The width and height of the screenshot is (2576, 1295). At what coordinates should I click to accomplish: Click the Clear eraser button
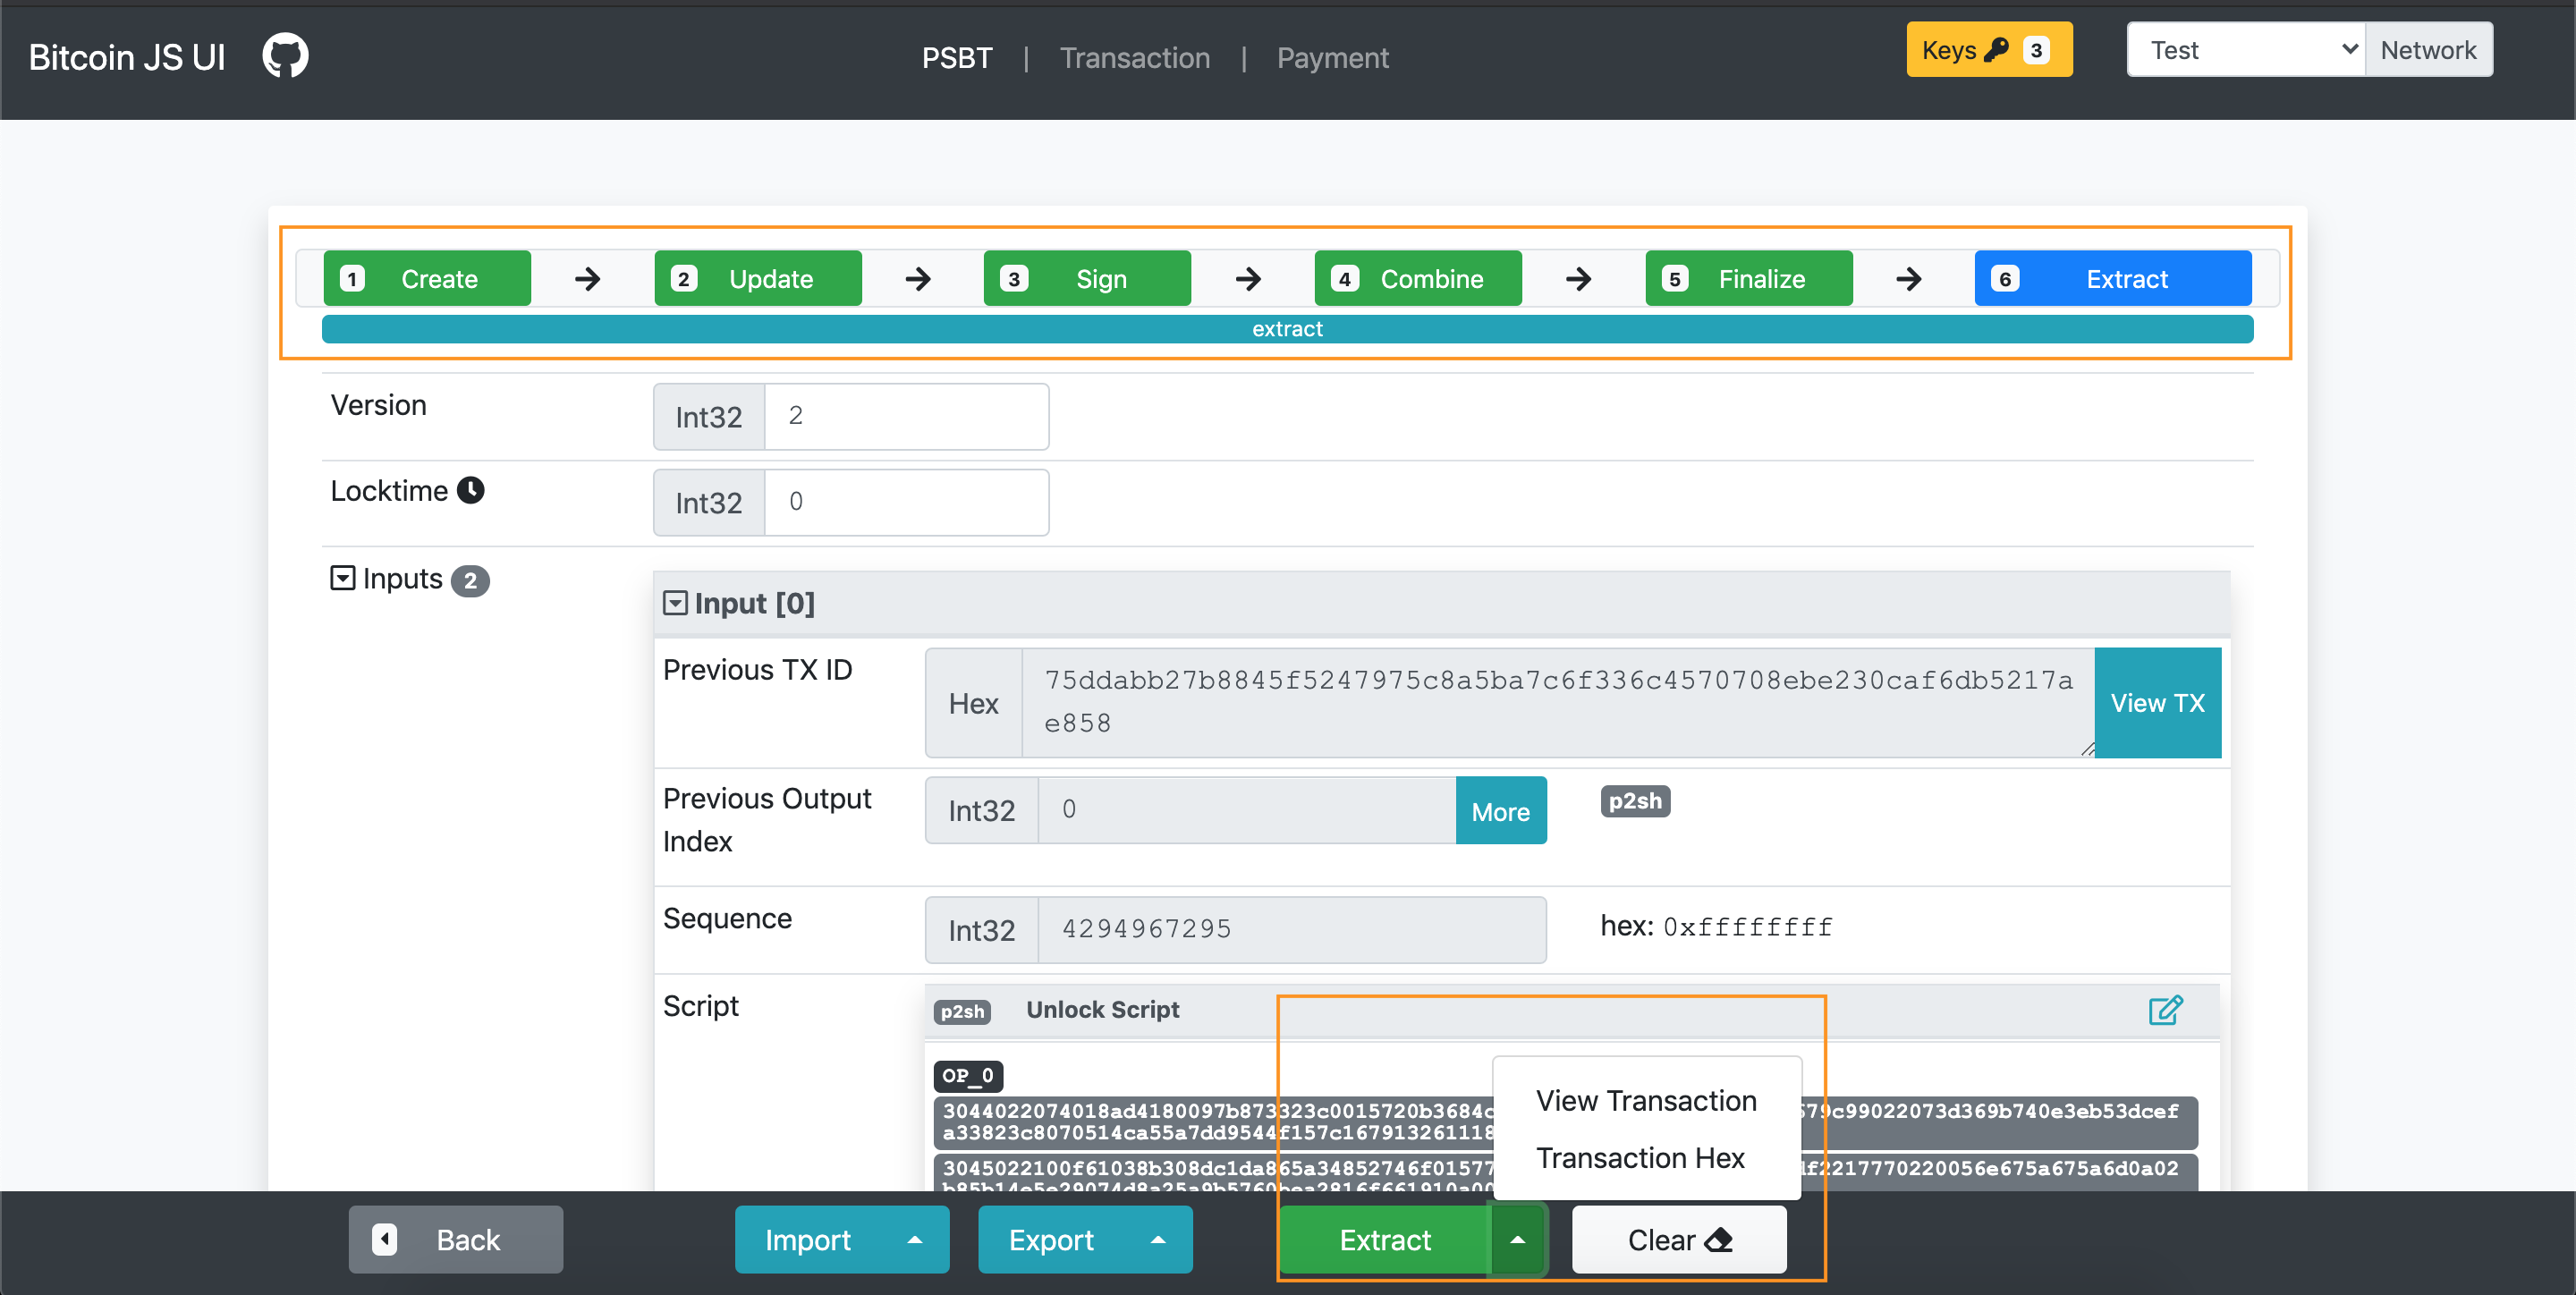click(1678, 1239)
